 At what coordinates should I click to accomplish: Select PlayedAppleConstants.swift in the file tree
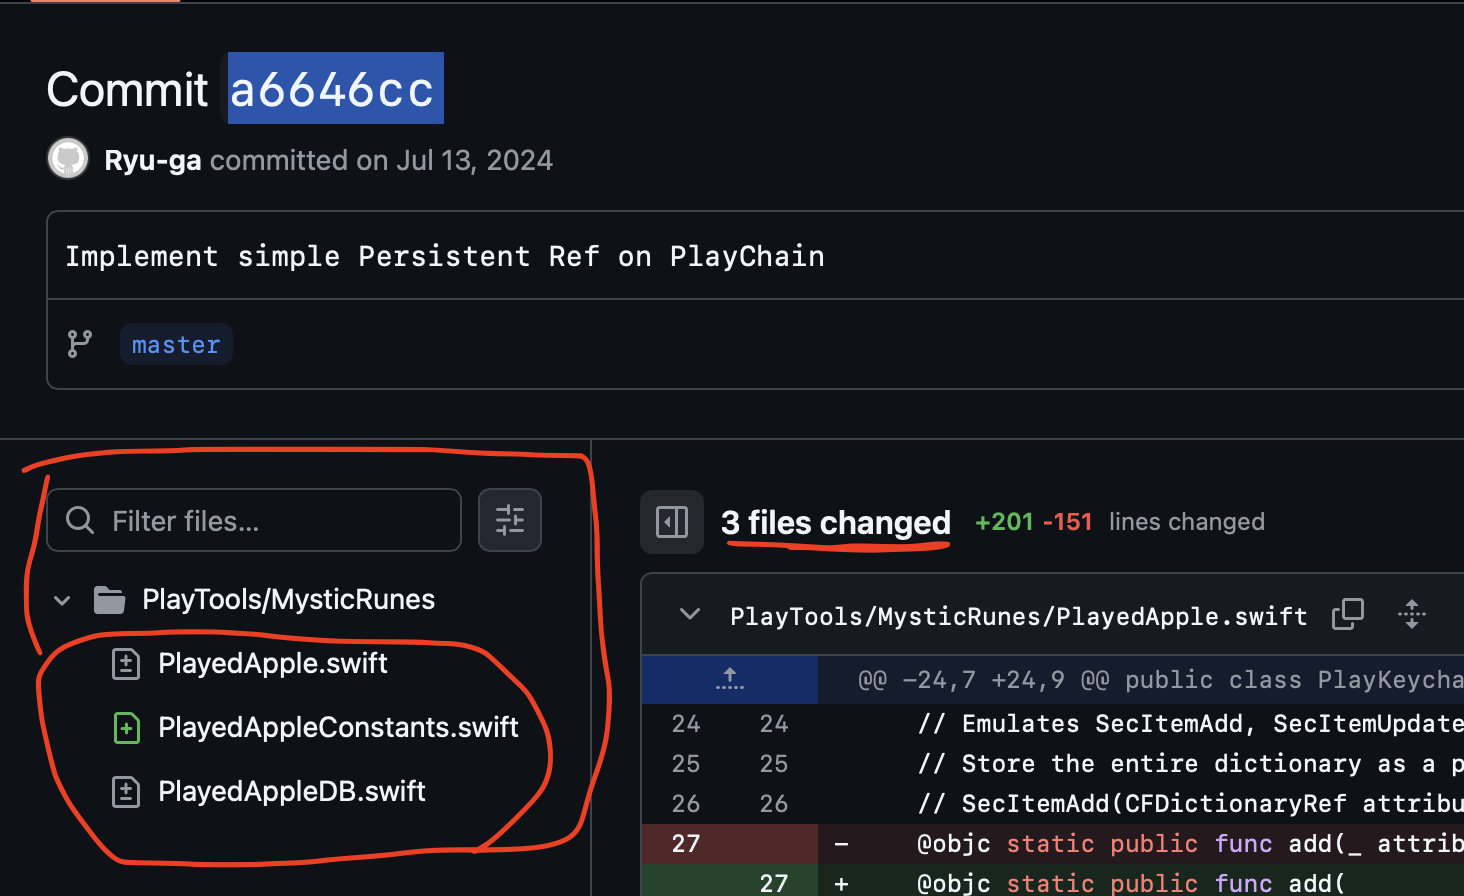[x=338, y=728]
